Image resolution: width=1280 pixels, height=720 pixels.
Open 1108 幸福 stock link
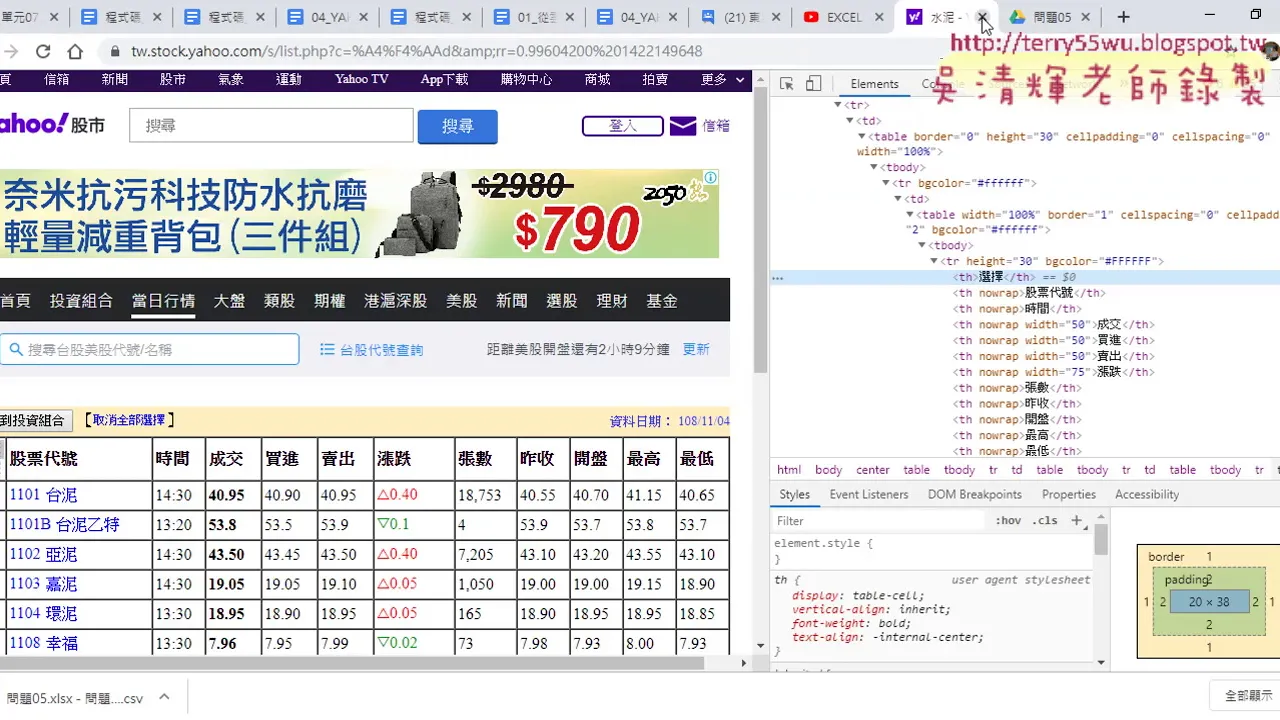point(43,643)
